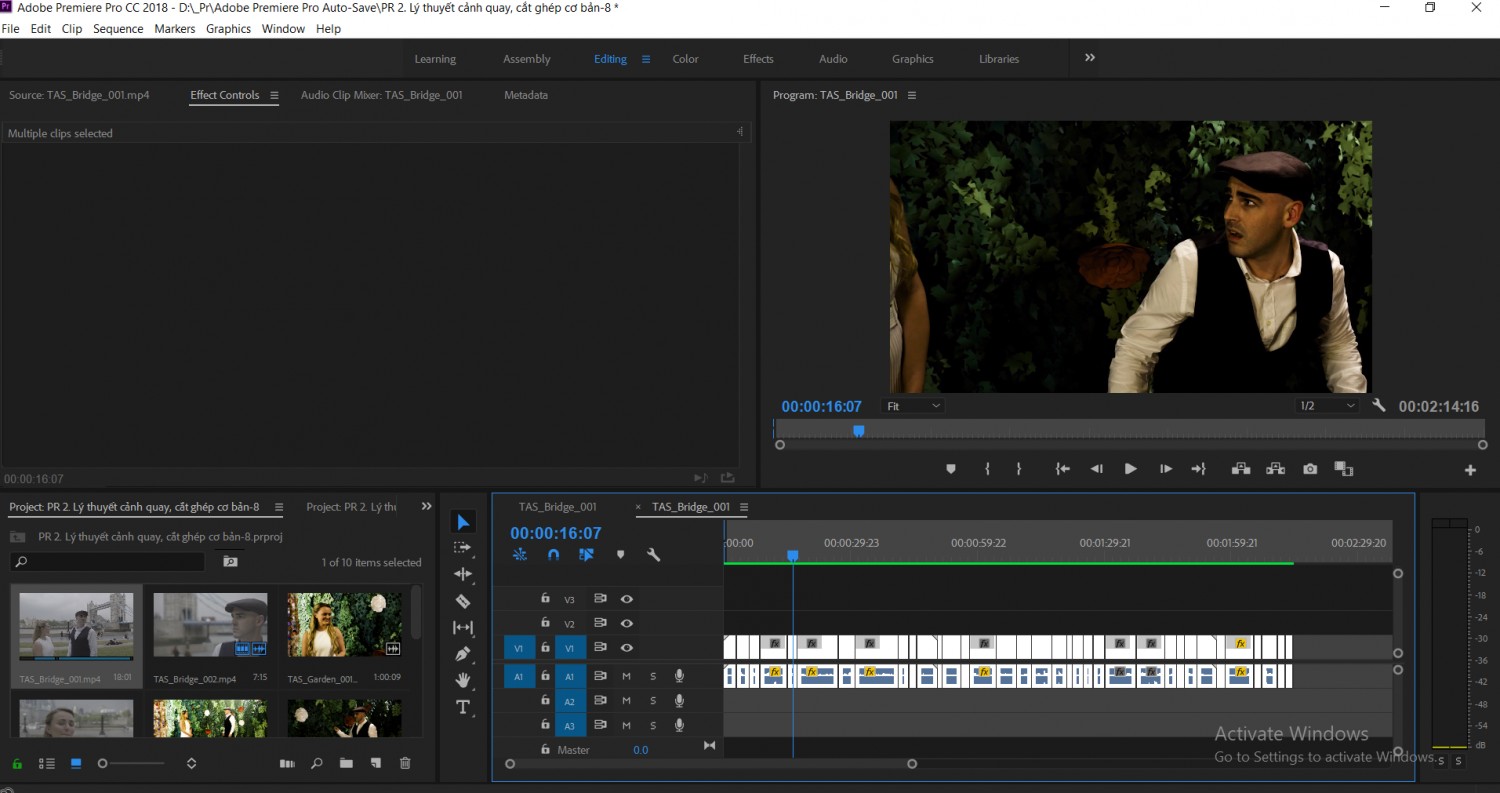Switch to Color workspace
The image size is (1500, 793).
pos(685,59)
